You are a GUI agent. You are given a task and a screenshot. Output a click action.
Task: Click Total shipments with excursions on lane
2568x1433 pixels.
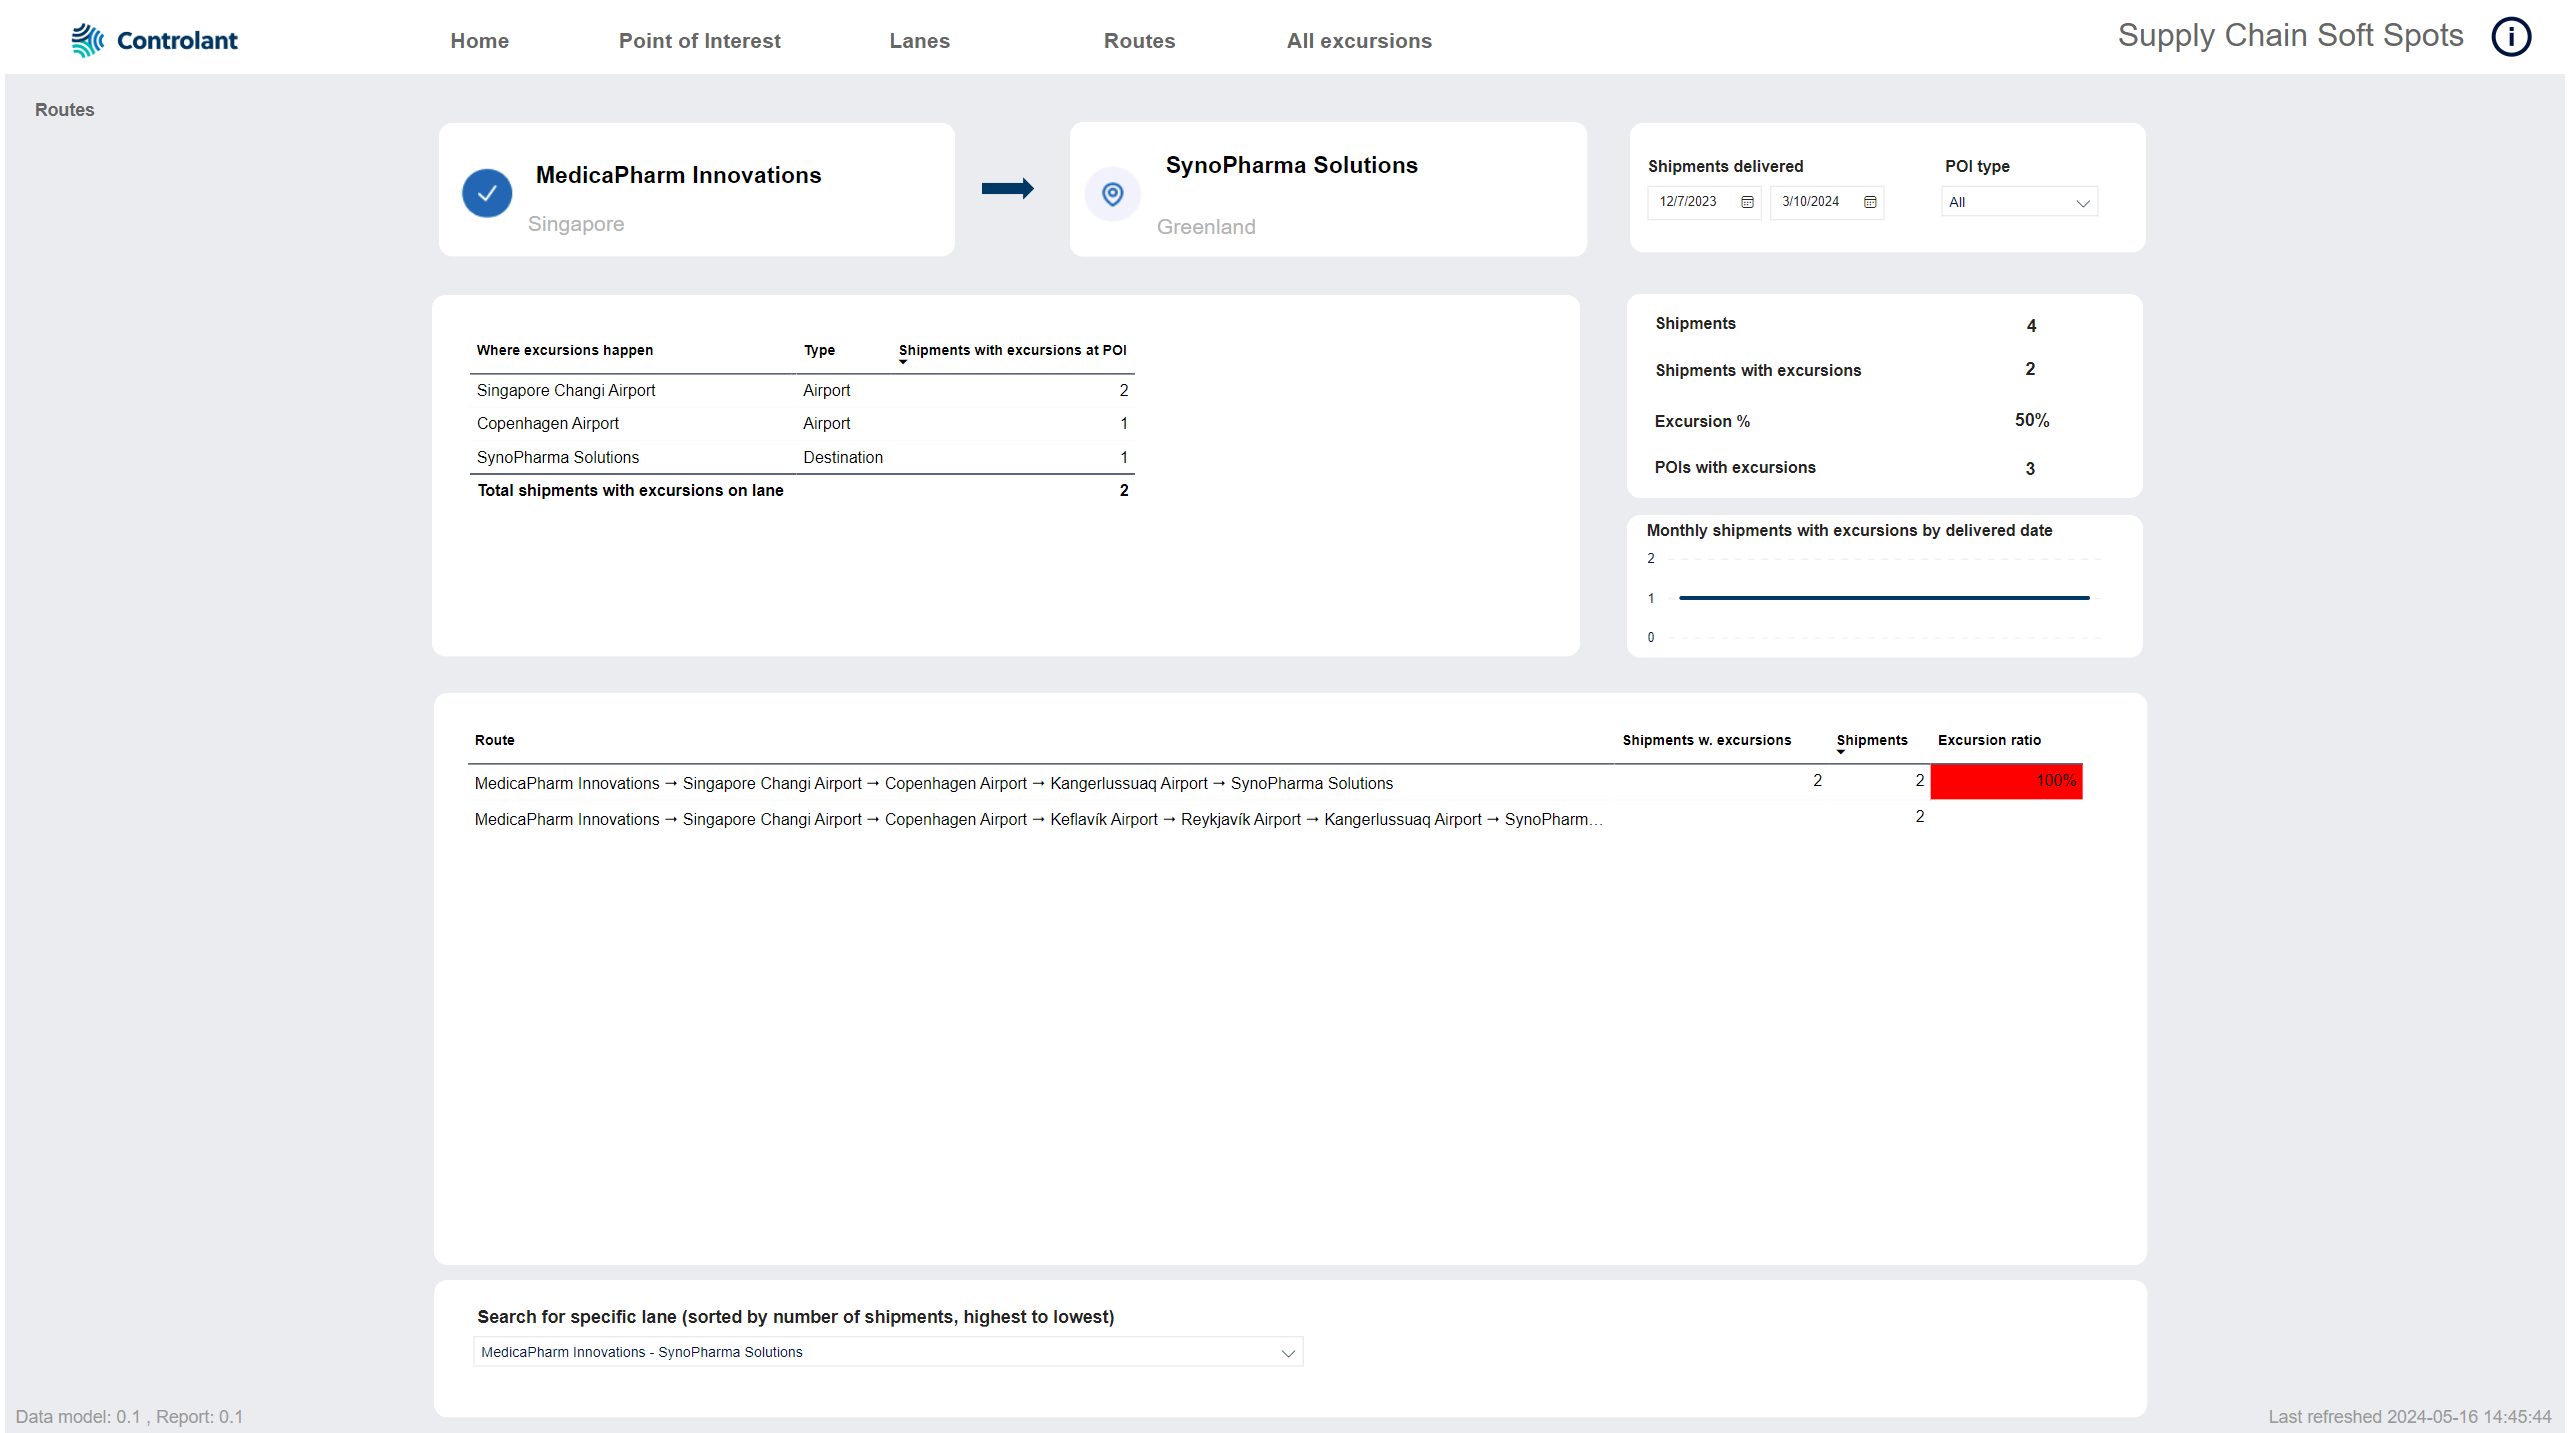coord(630,491)
